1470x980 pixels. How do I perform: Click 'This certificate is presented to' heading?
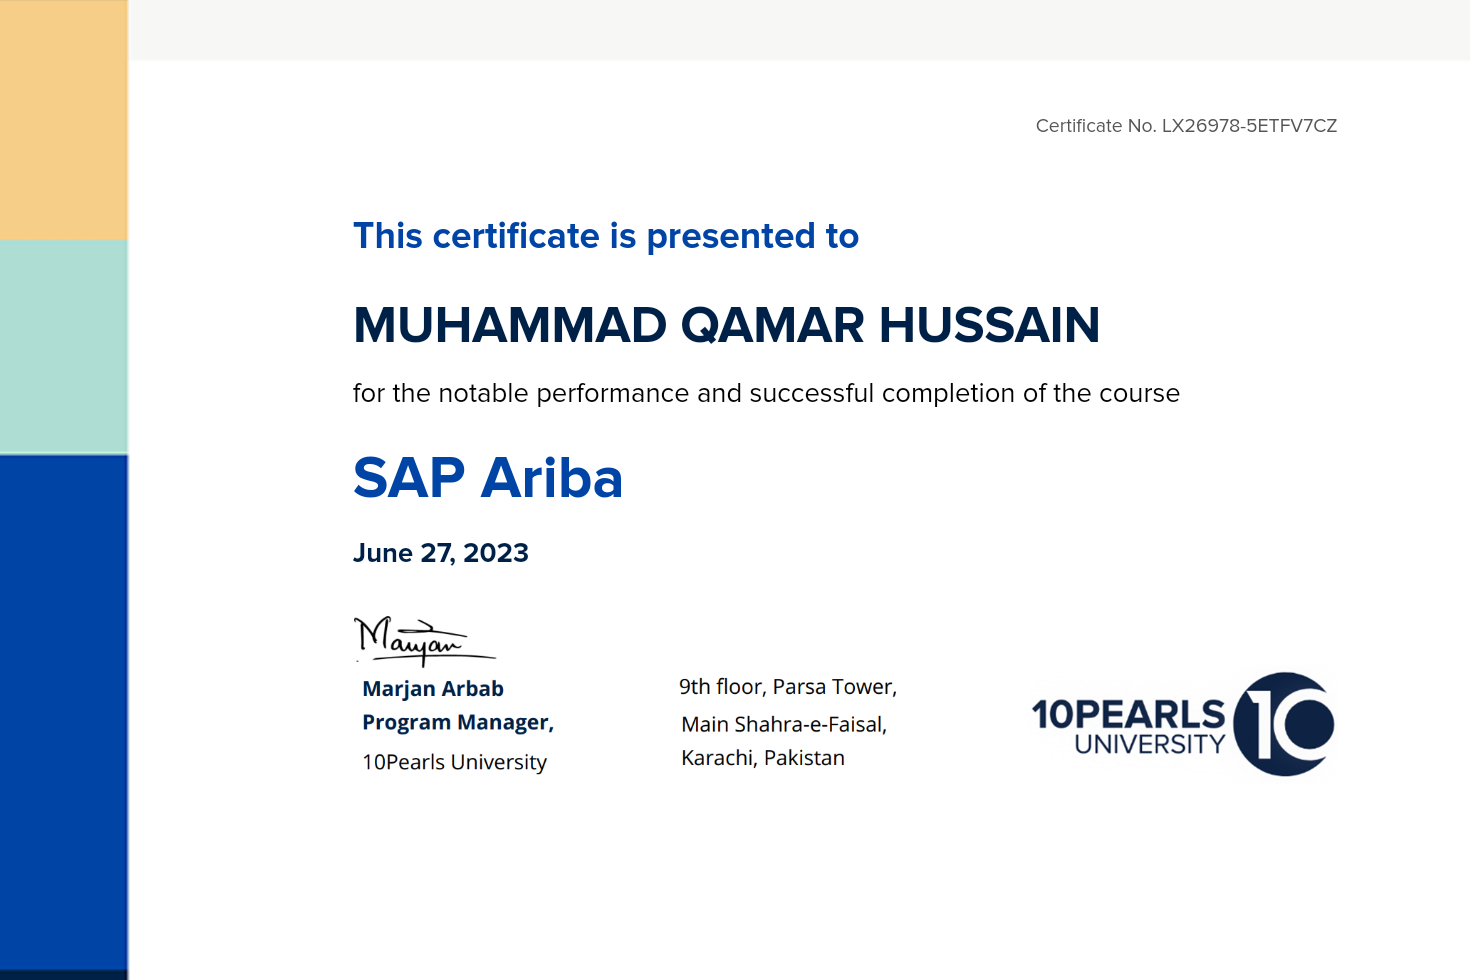point(605,237)
